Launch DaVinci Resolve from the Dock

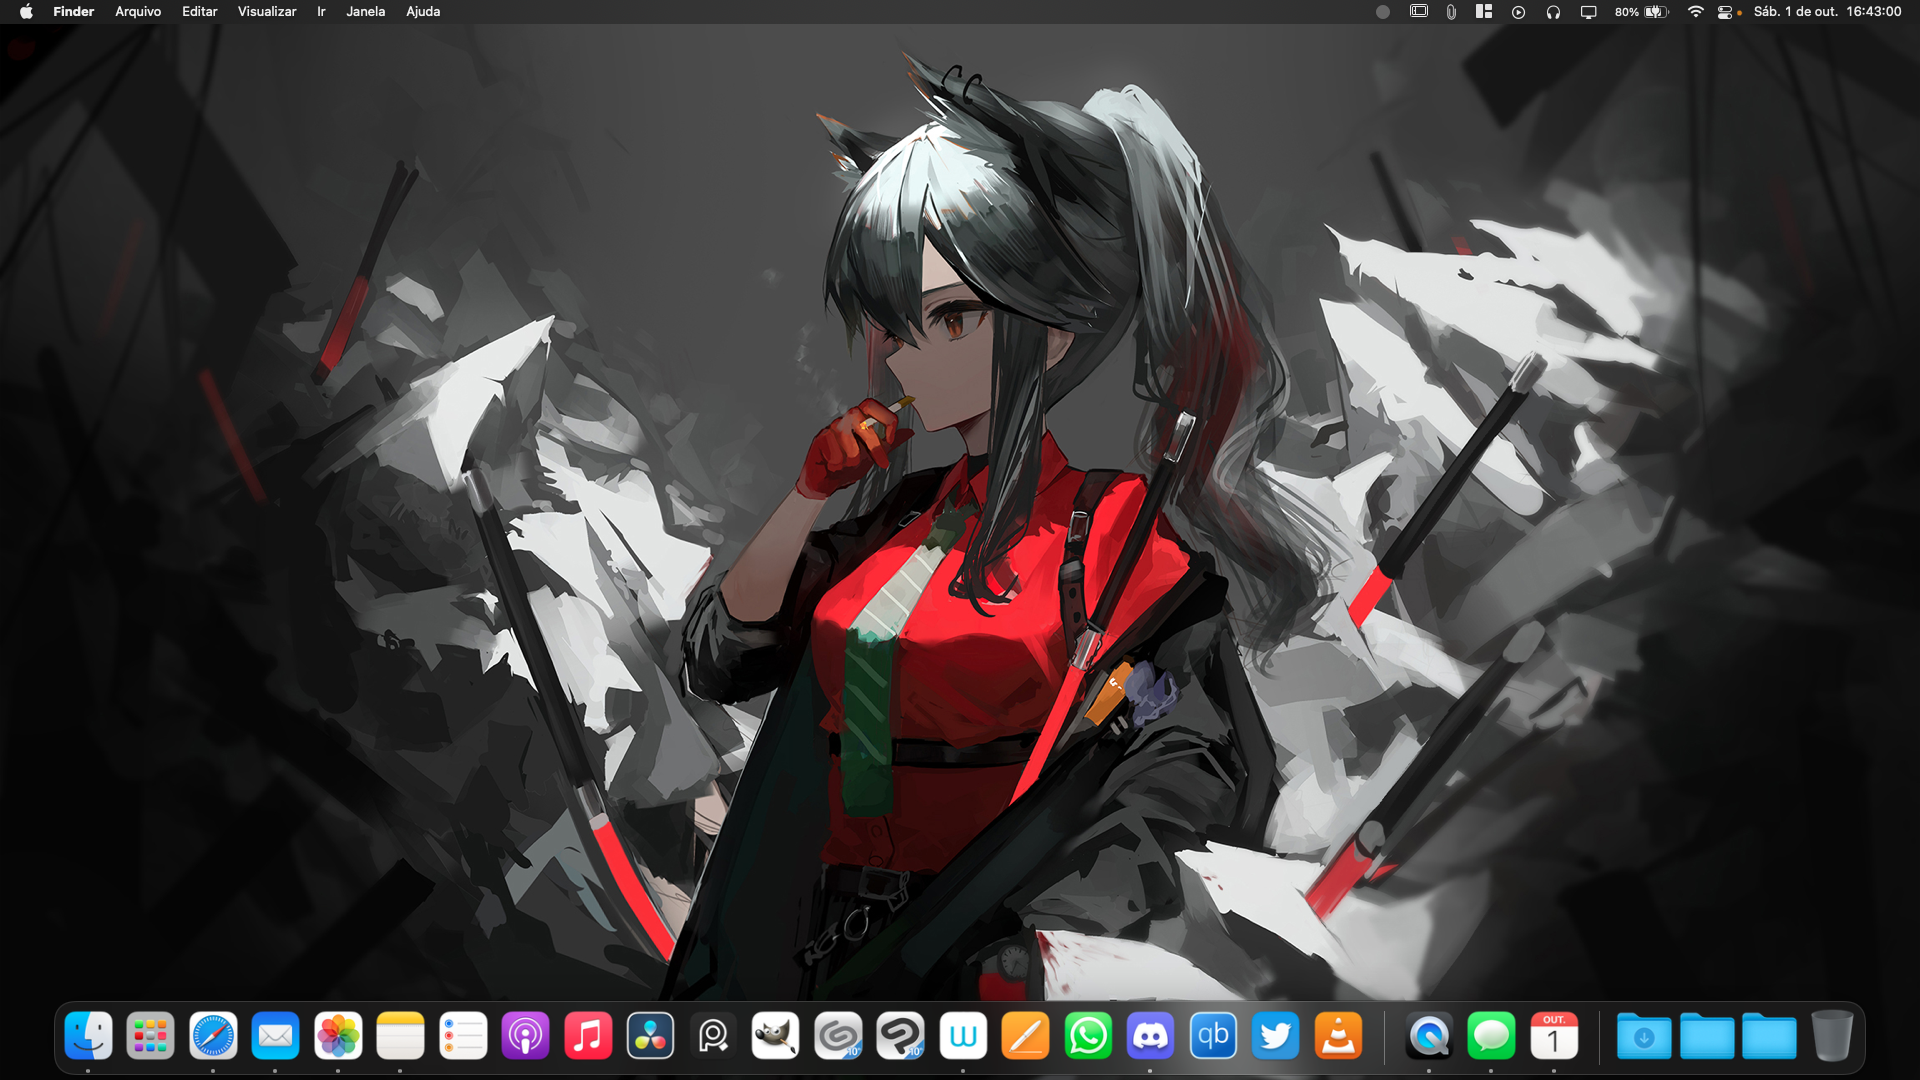[651, 1036]
